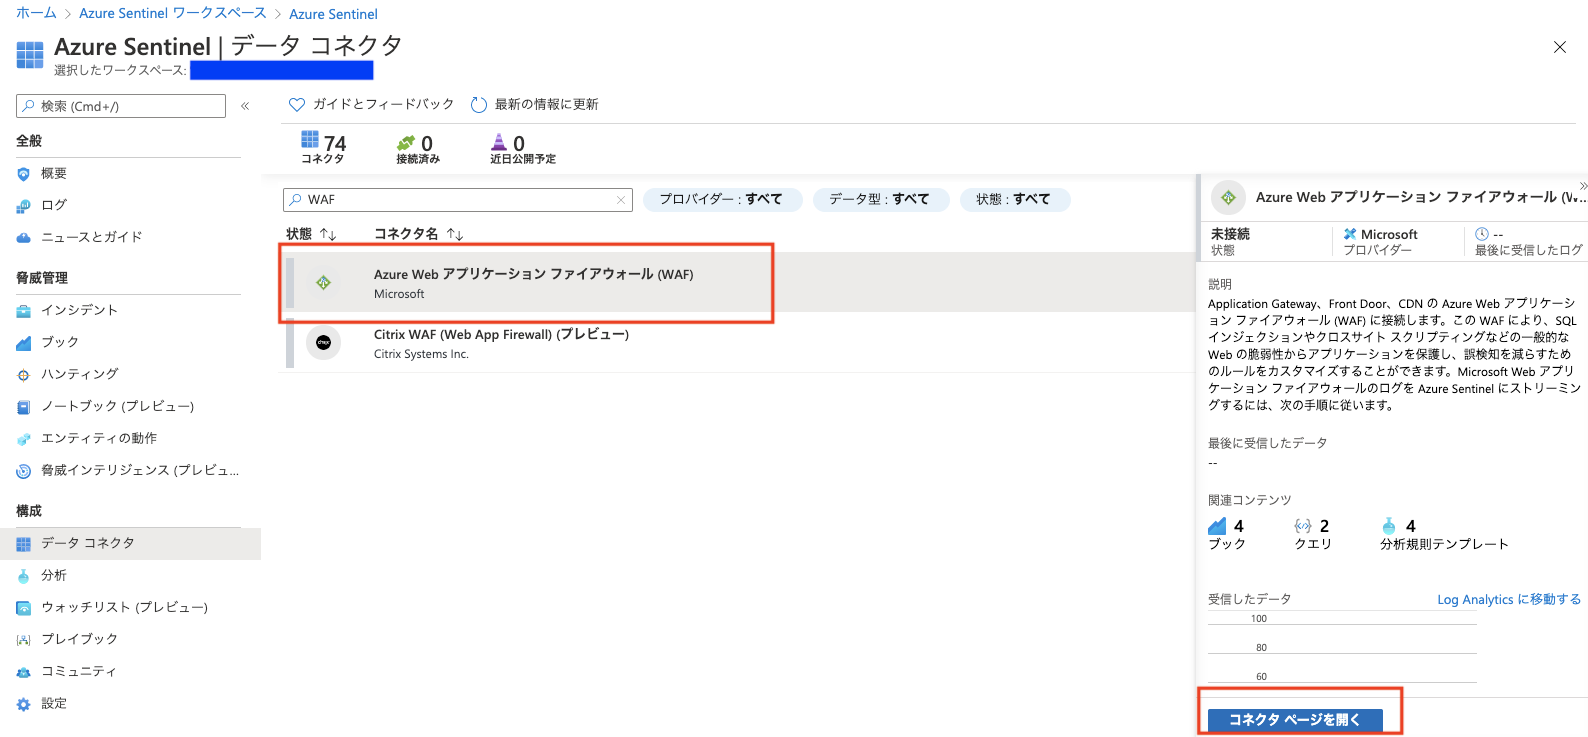Clear the WAF search box with X

click(x=621, y=200)
